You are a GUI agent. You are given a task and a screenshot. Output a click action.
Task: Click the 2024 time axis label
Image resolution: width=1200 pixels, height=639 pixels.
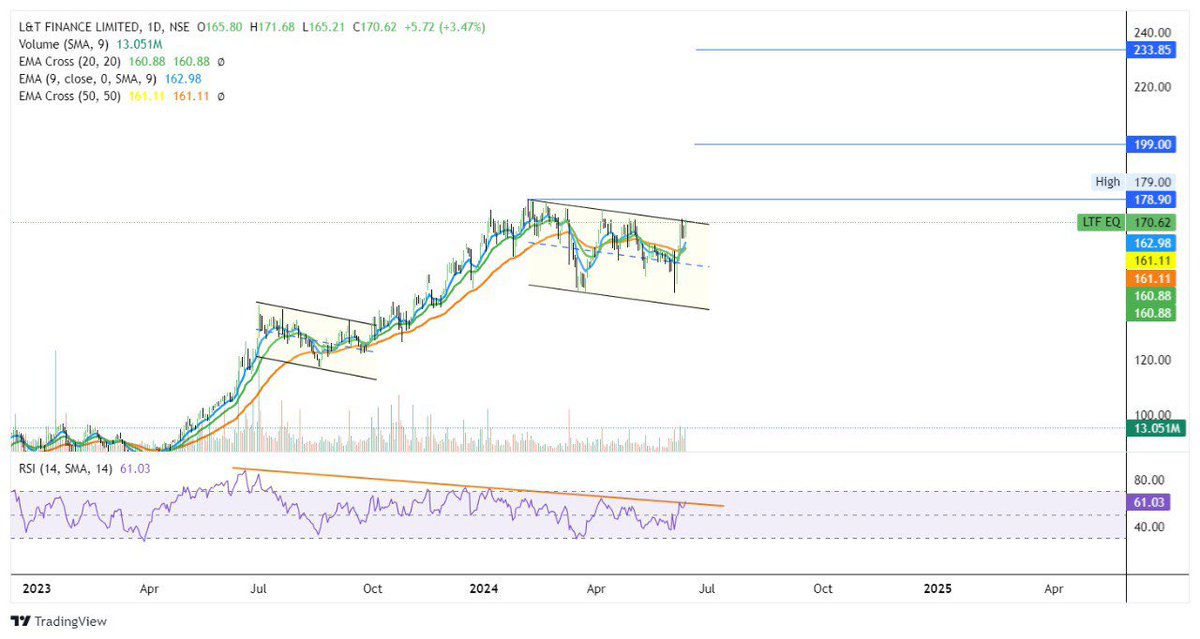pyautogui.click(x=482, y=589)
